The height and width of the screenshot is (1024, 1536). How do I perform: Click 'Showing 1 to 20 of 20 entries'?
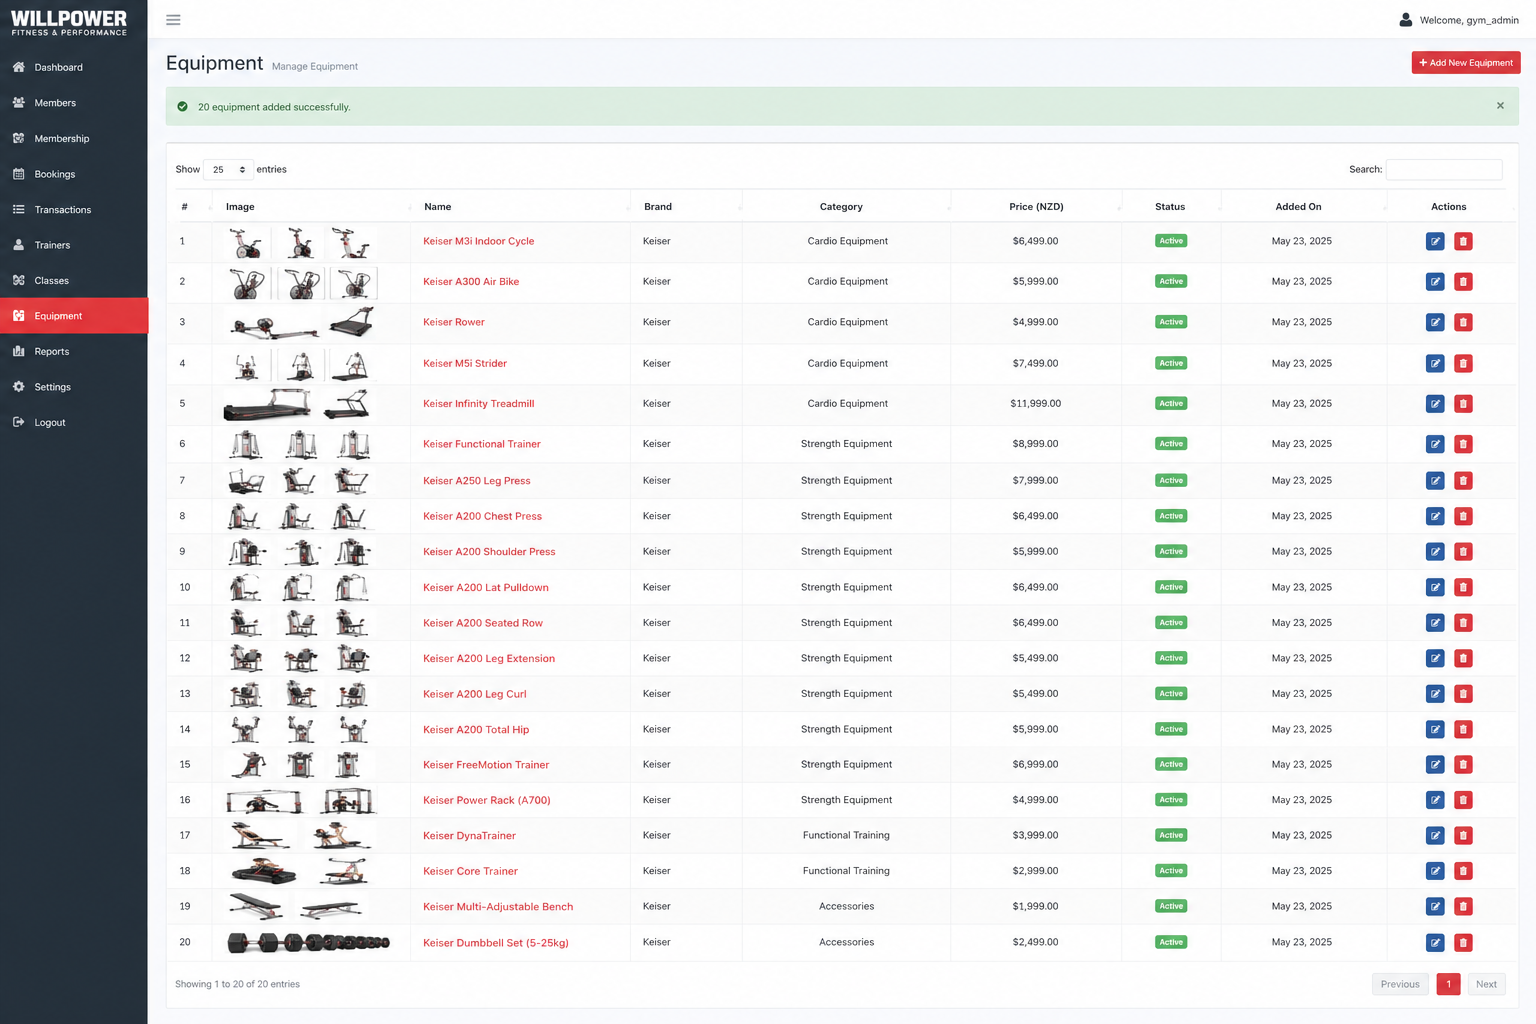click(x=237, y=984)
